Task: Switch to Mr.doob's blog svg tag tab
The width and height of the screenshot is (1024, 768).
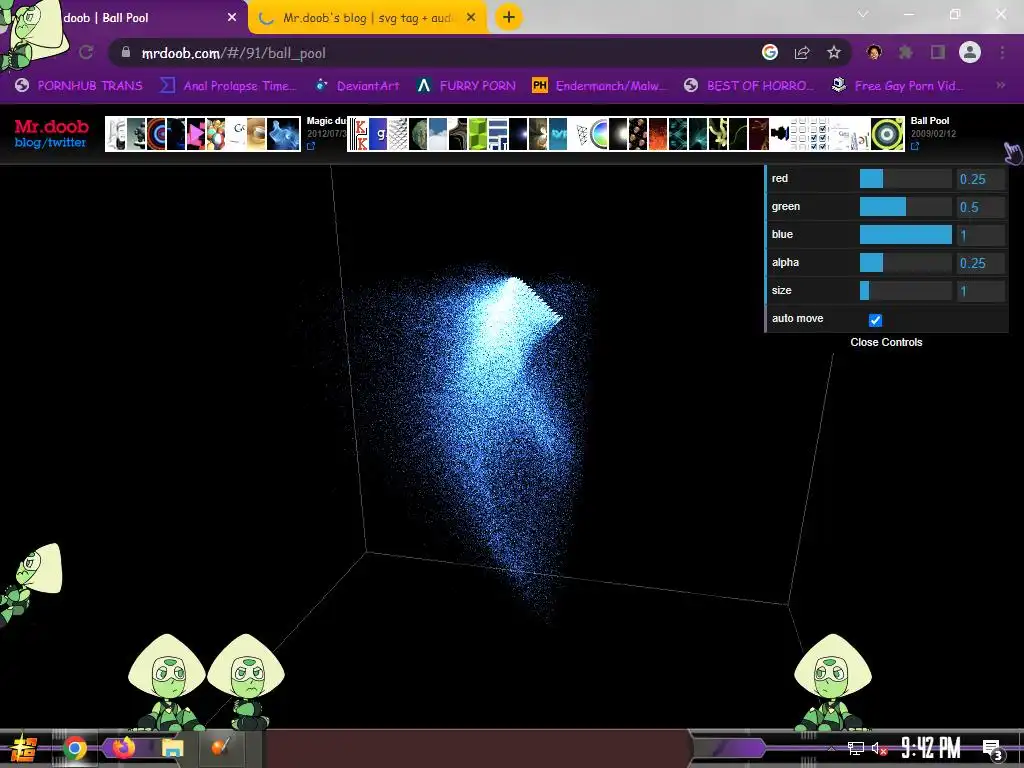Action: tap(367, 18)
